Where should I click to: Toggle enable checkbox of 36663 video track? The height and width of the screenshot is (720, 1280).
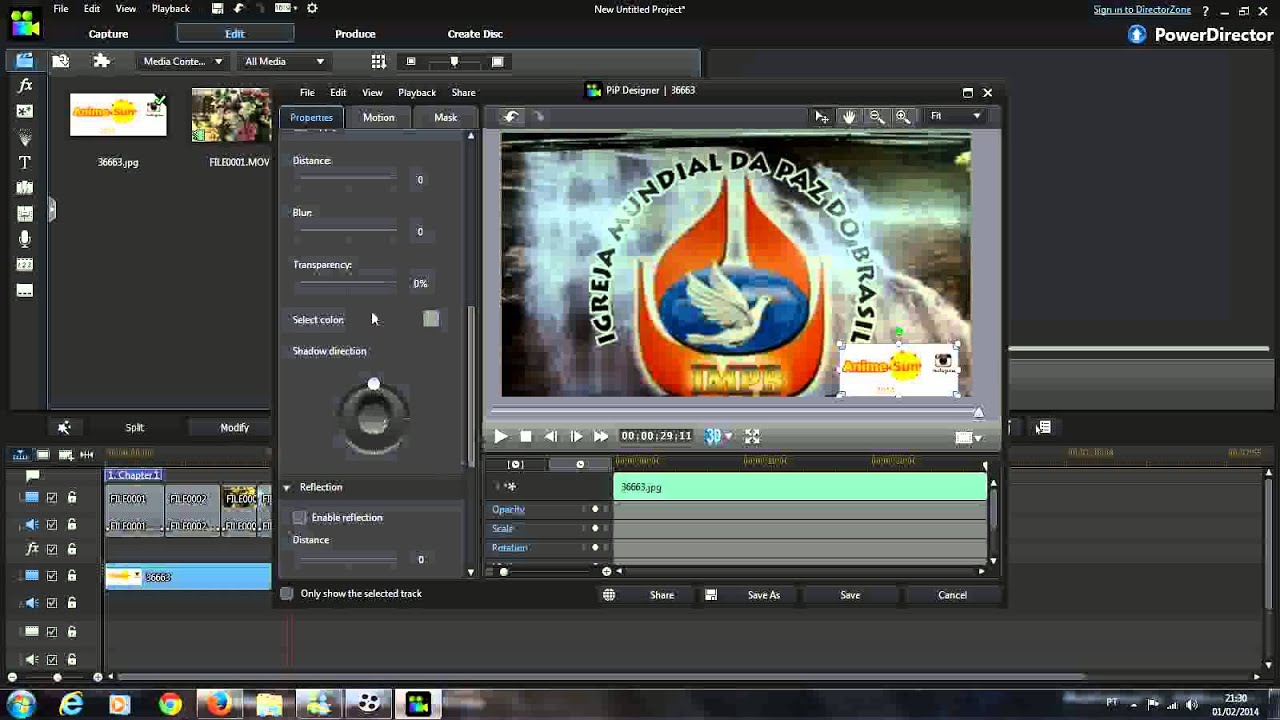(x=52, y=576)
